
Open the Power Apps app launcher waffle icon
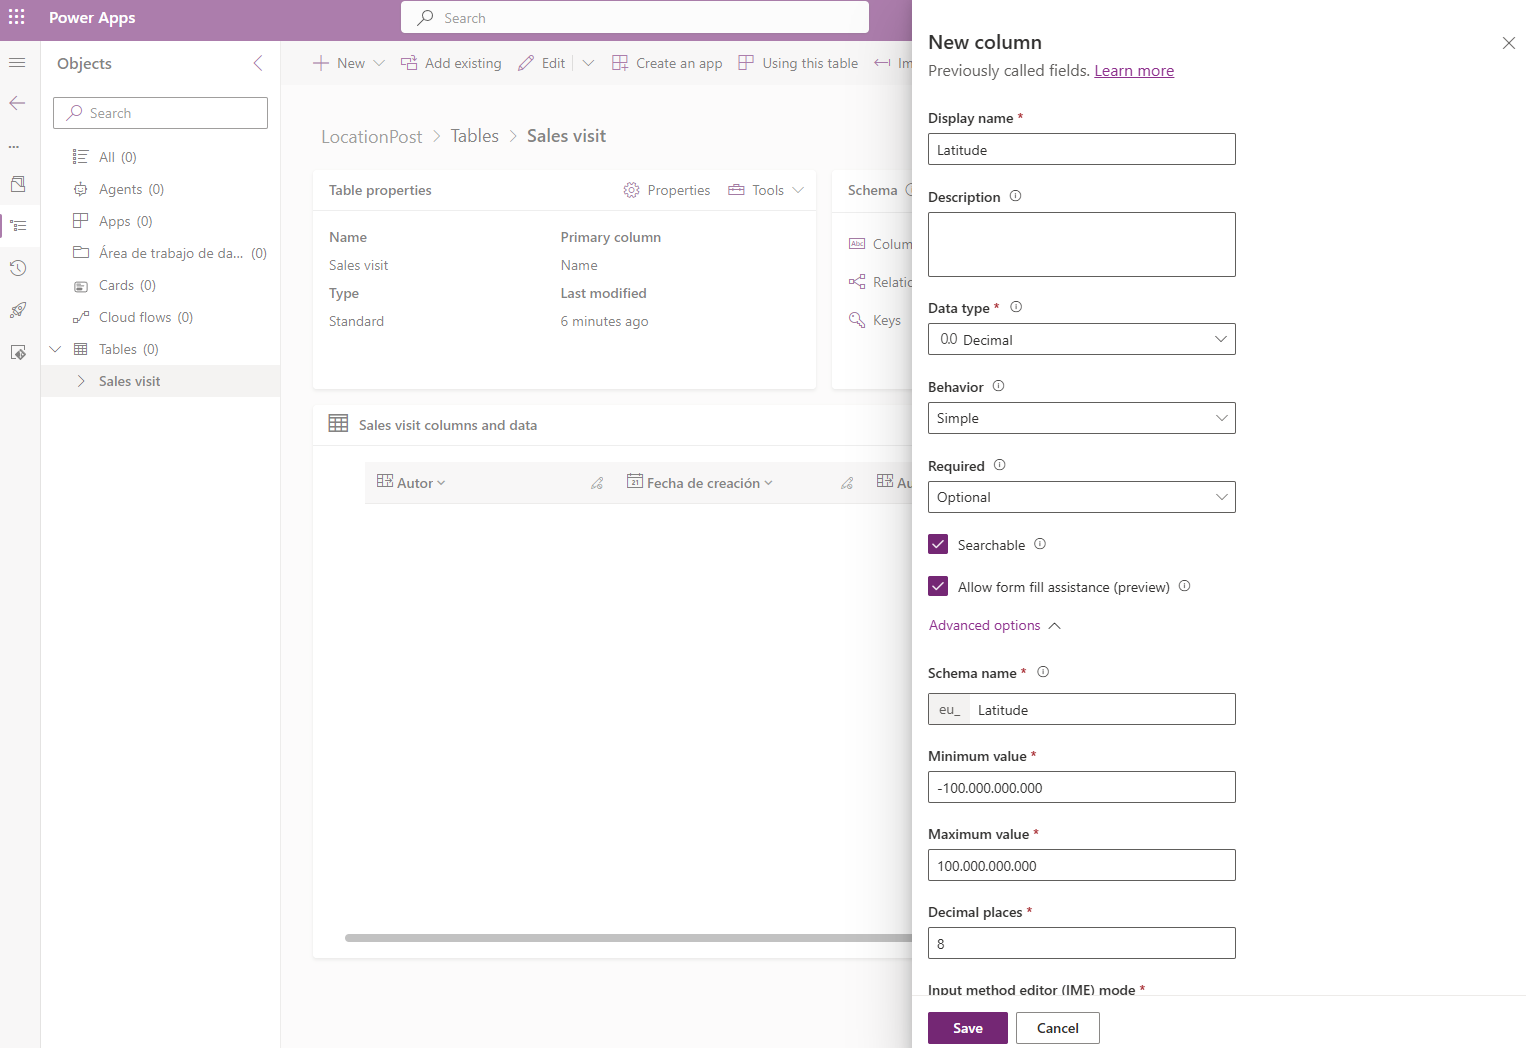pyautogui.click(x=16, y=17)
